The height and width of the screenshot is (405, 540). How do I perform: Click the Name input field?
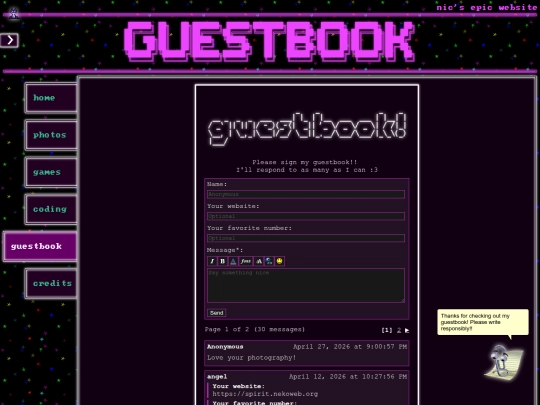coord(306,194)
